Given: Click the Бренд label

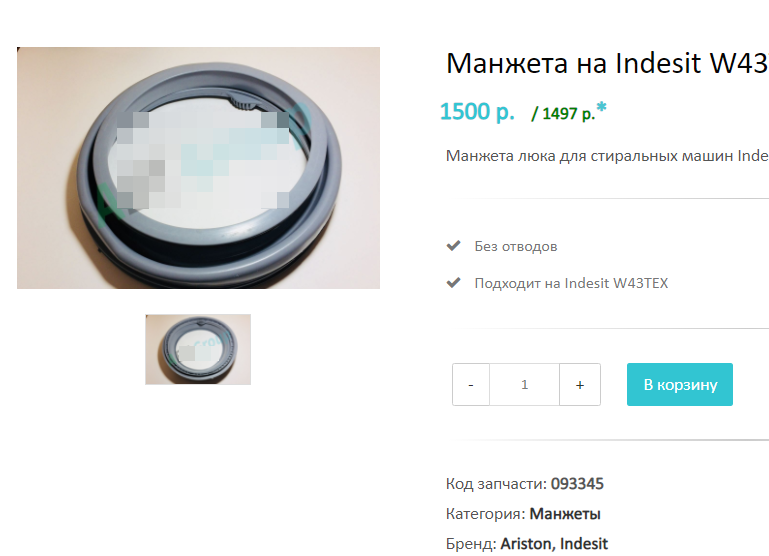Looking at the screenshot, I should (x=471, y=544).
